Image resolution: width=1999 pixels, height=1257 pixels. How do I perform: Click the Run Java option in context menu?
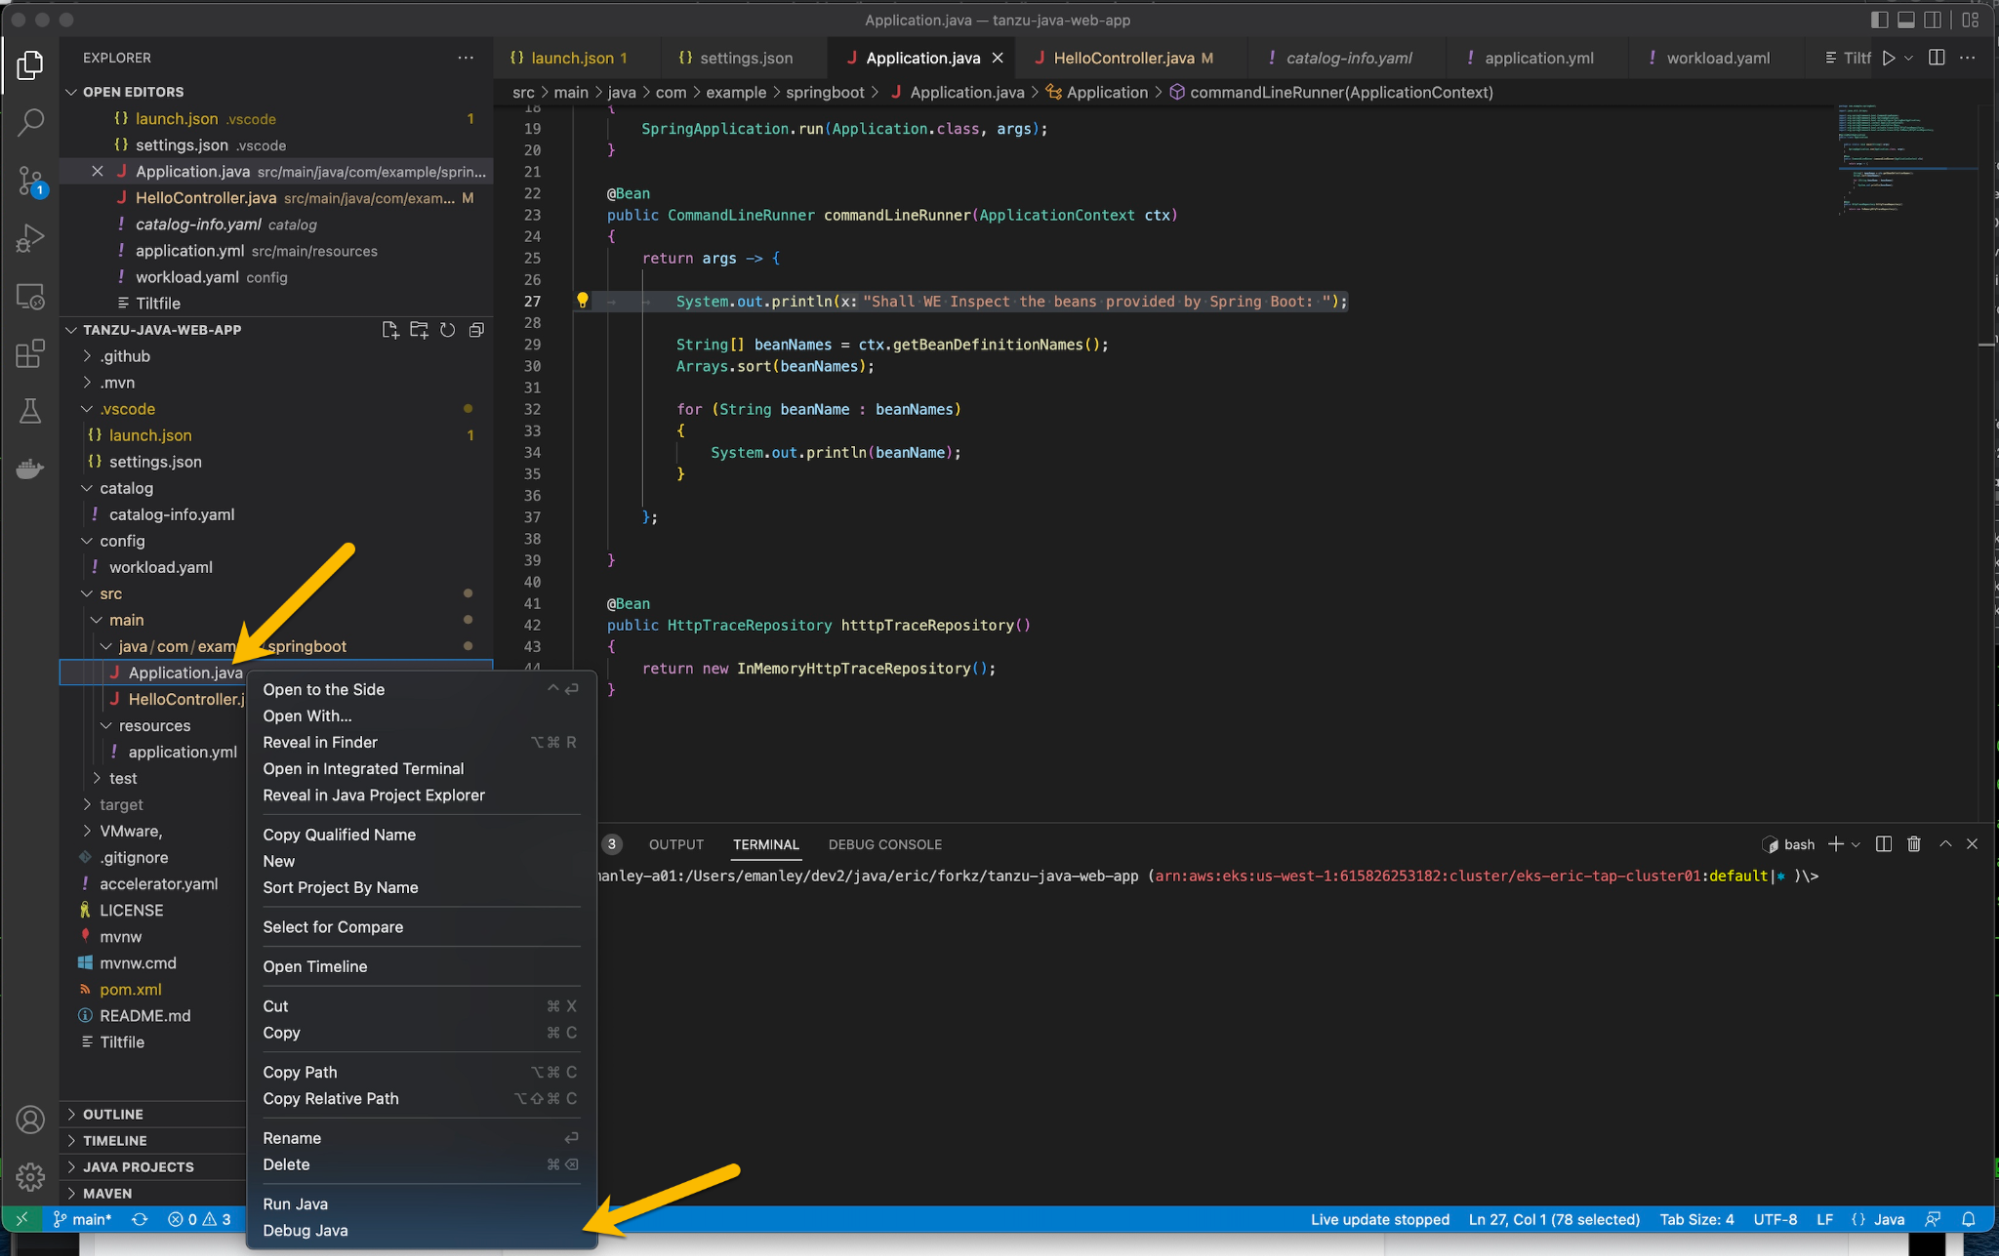tap(295, 1203)
